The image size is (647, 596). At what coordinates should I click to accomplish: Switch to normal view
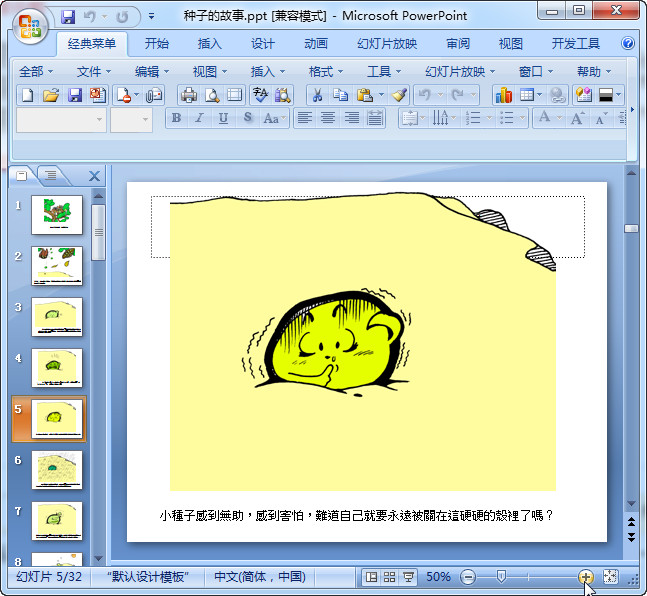point(371,577)
